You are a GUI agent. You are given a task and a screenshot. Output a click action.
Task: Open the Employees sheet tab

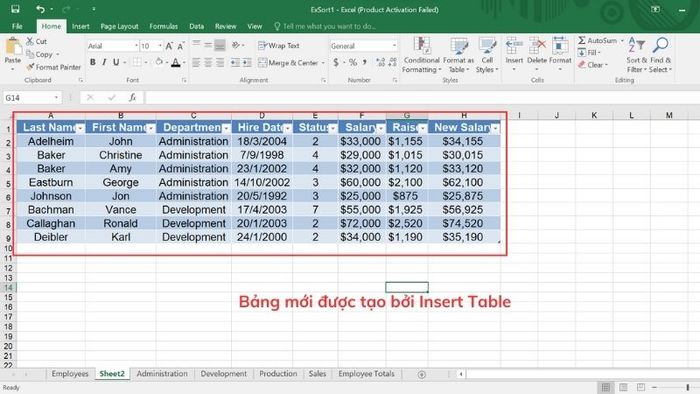click(x=70, y=374)
